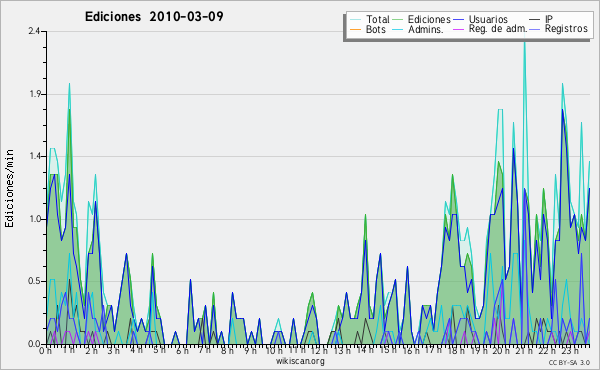Click the '12 h' x-axis label

(319, 350)
